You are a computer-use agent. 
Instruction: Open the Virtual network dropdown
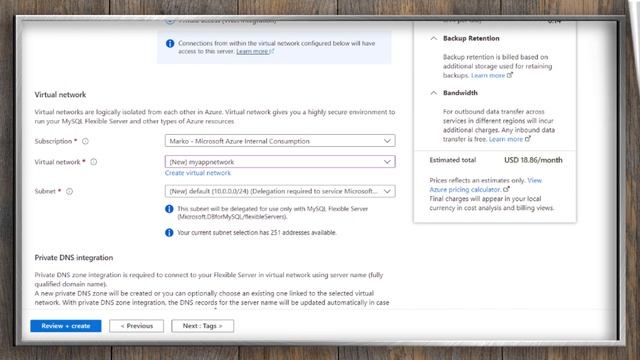tap(280, 162)
